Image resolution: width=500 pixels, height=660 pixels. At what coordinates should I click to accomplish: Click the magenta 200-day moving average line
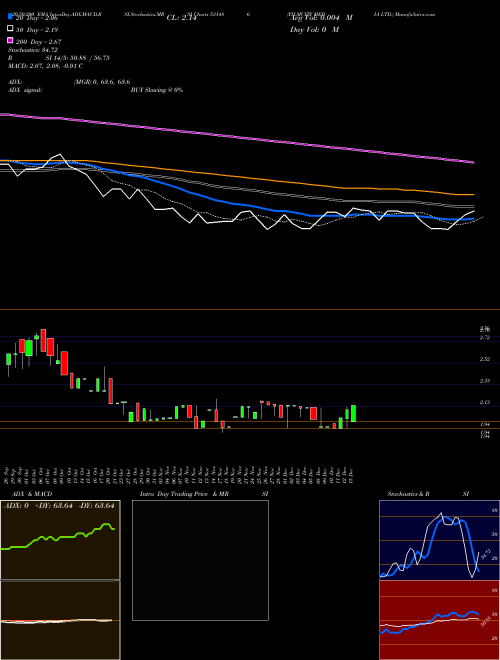pos(237,137)
